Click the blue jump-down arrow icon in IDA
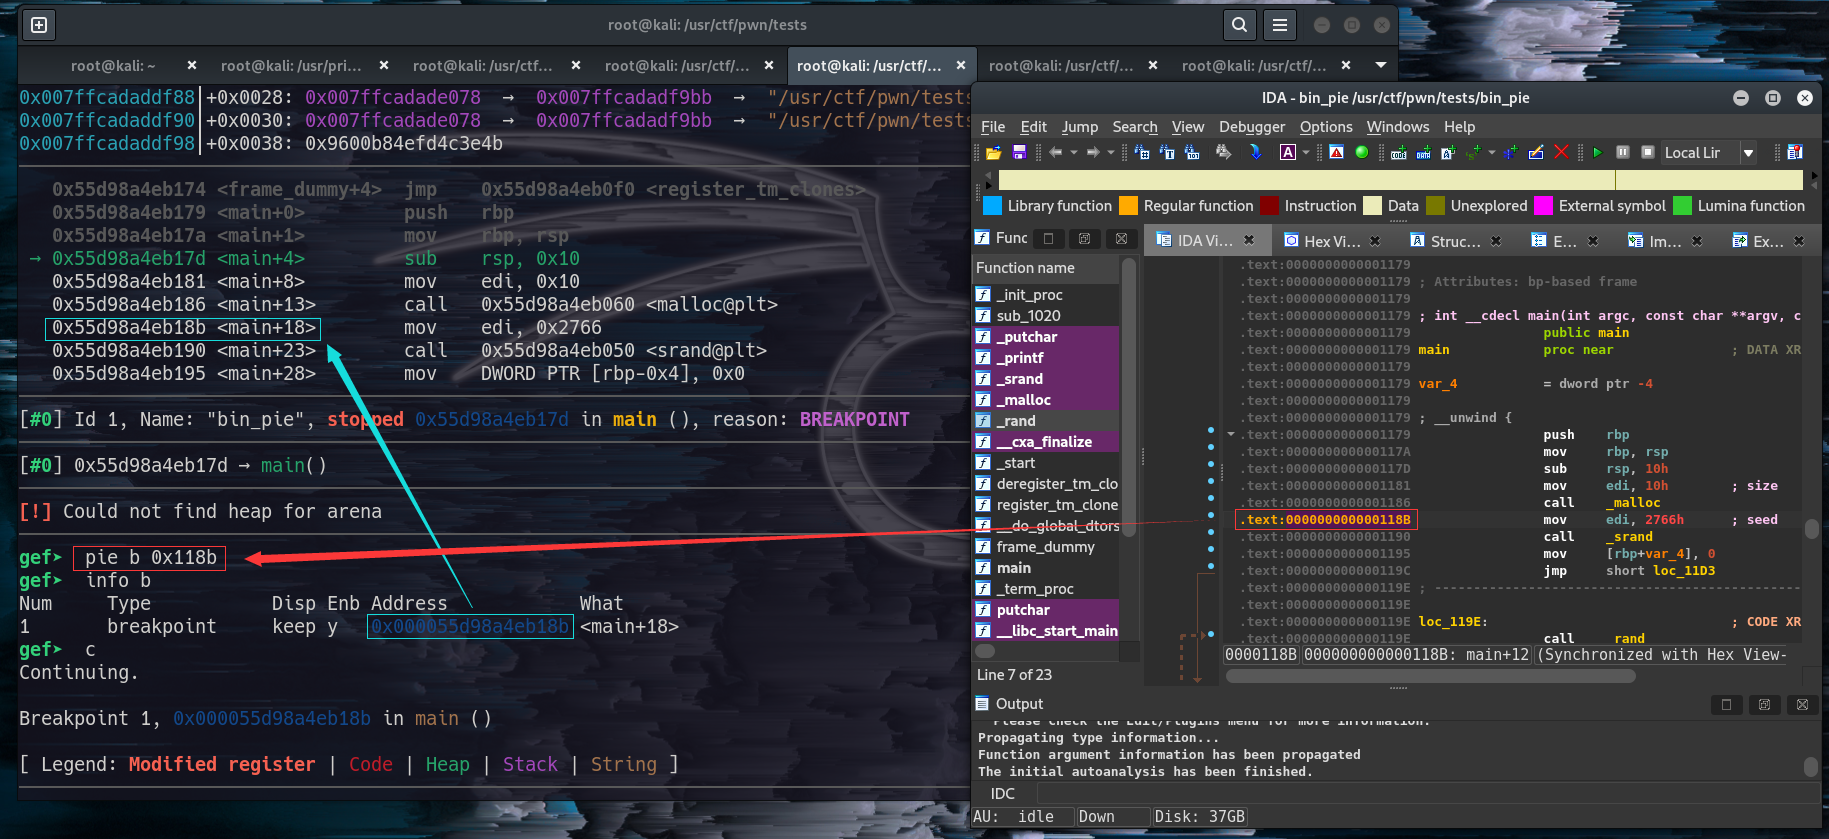The height and width of the screenshot is (839, 1829). (x=1256, y=152)
